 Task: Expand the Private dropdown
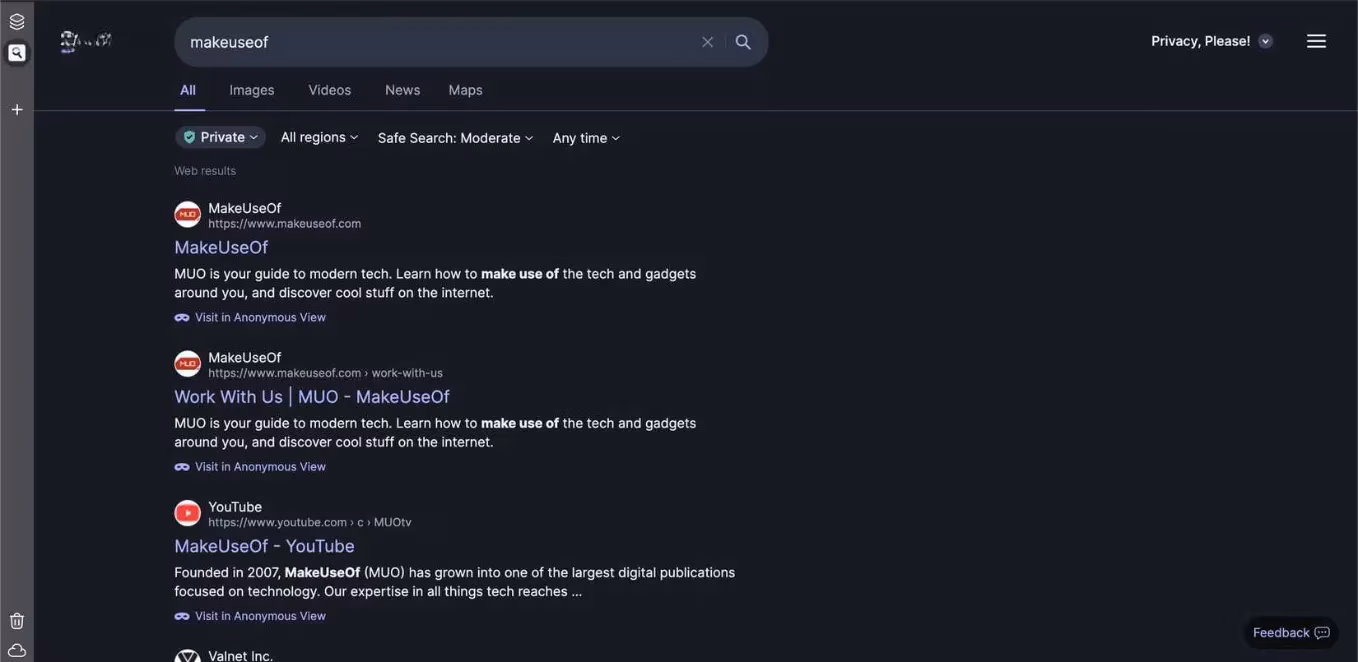[x=220, y=137]
